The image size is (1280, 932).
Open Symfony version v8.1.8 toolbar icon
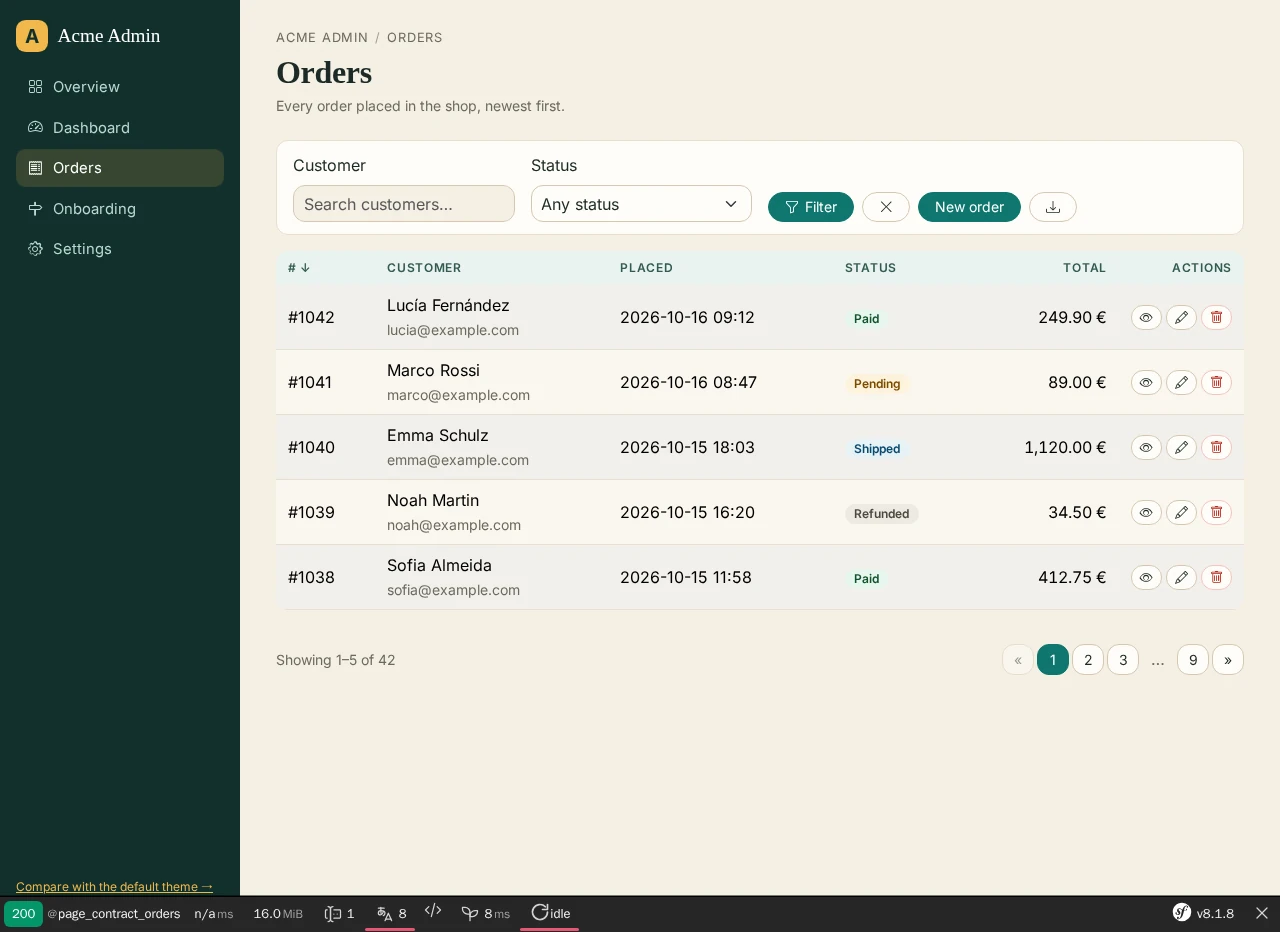point(1203,913)
